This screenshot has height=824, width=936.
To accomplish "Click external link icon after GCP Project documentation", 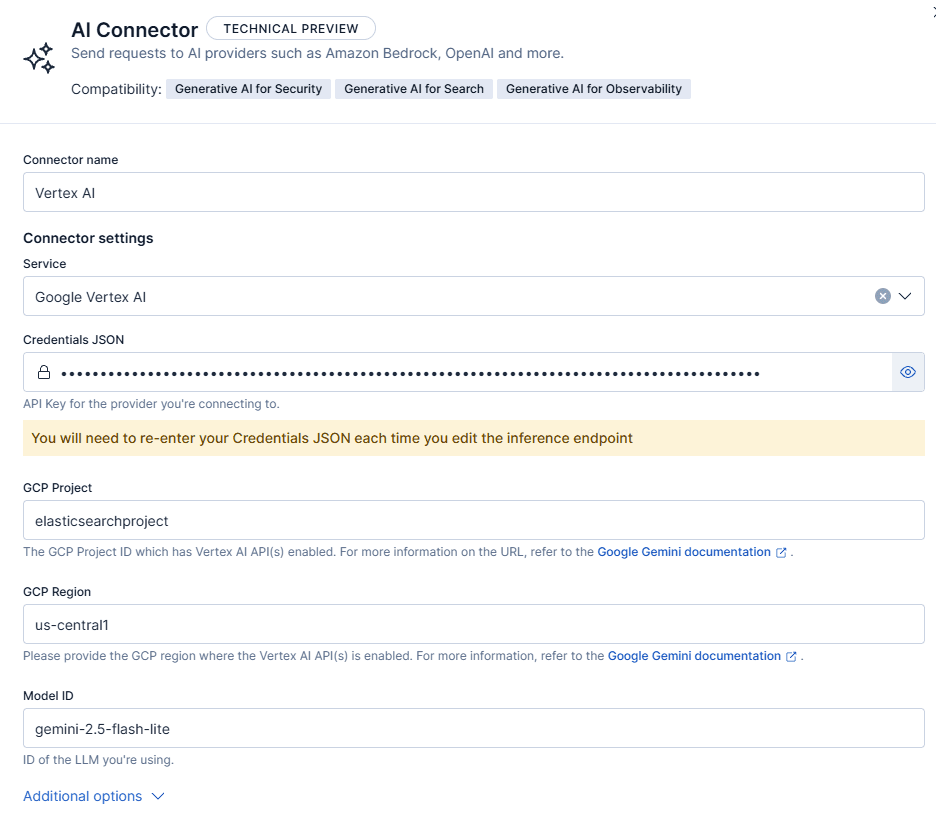I will click(781, 552).
